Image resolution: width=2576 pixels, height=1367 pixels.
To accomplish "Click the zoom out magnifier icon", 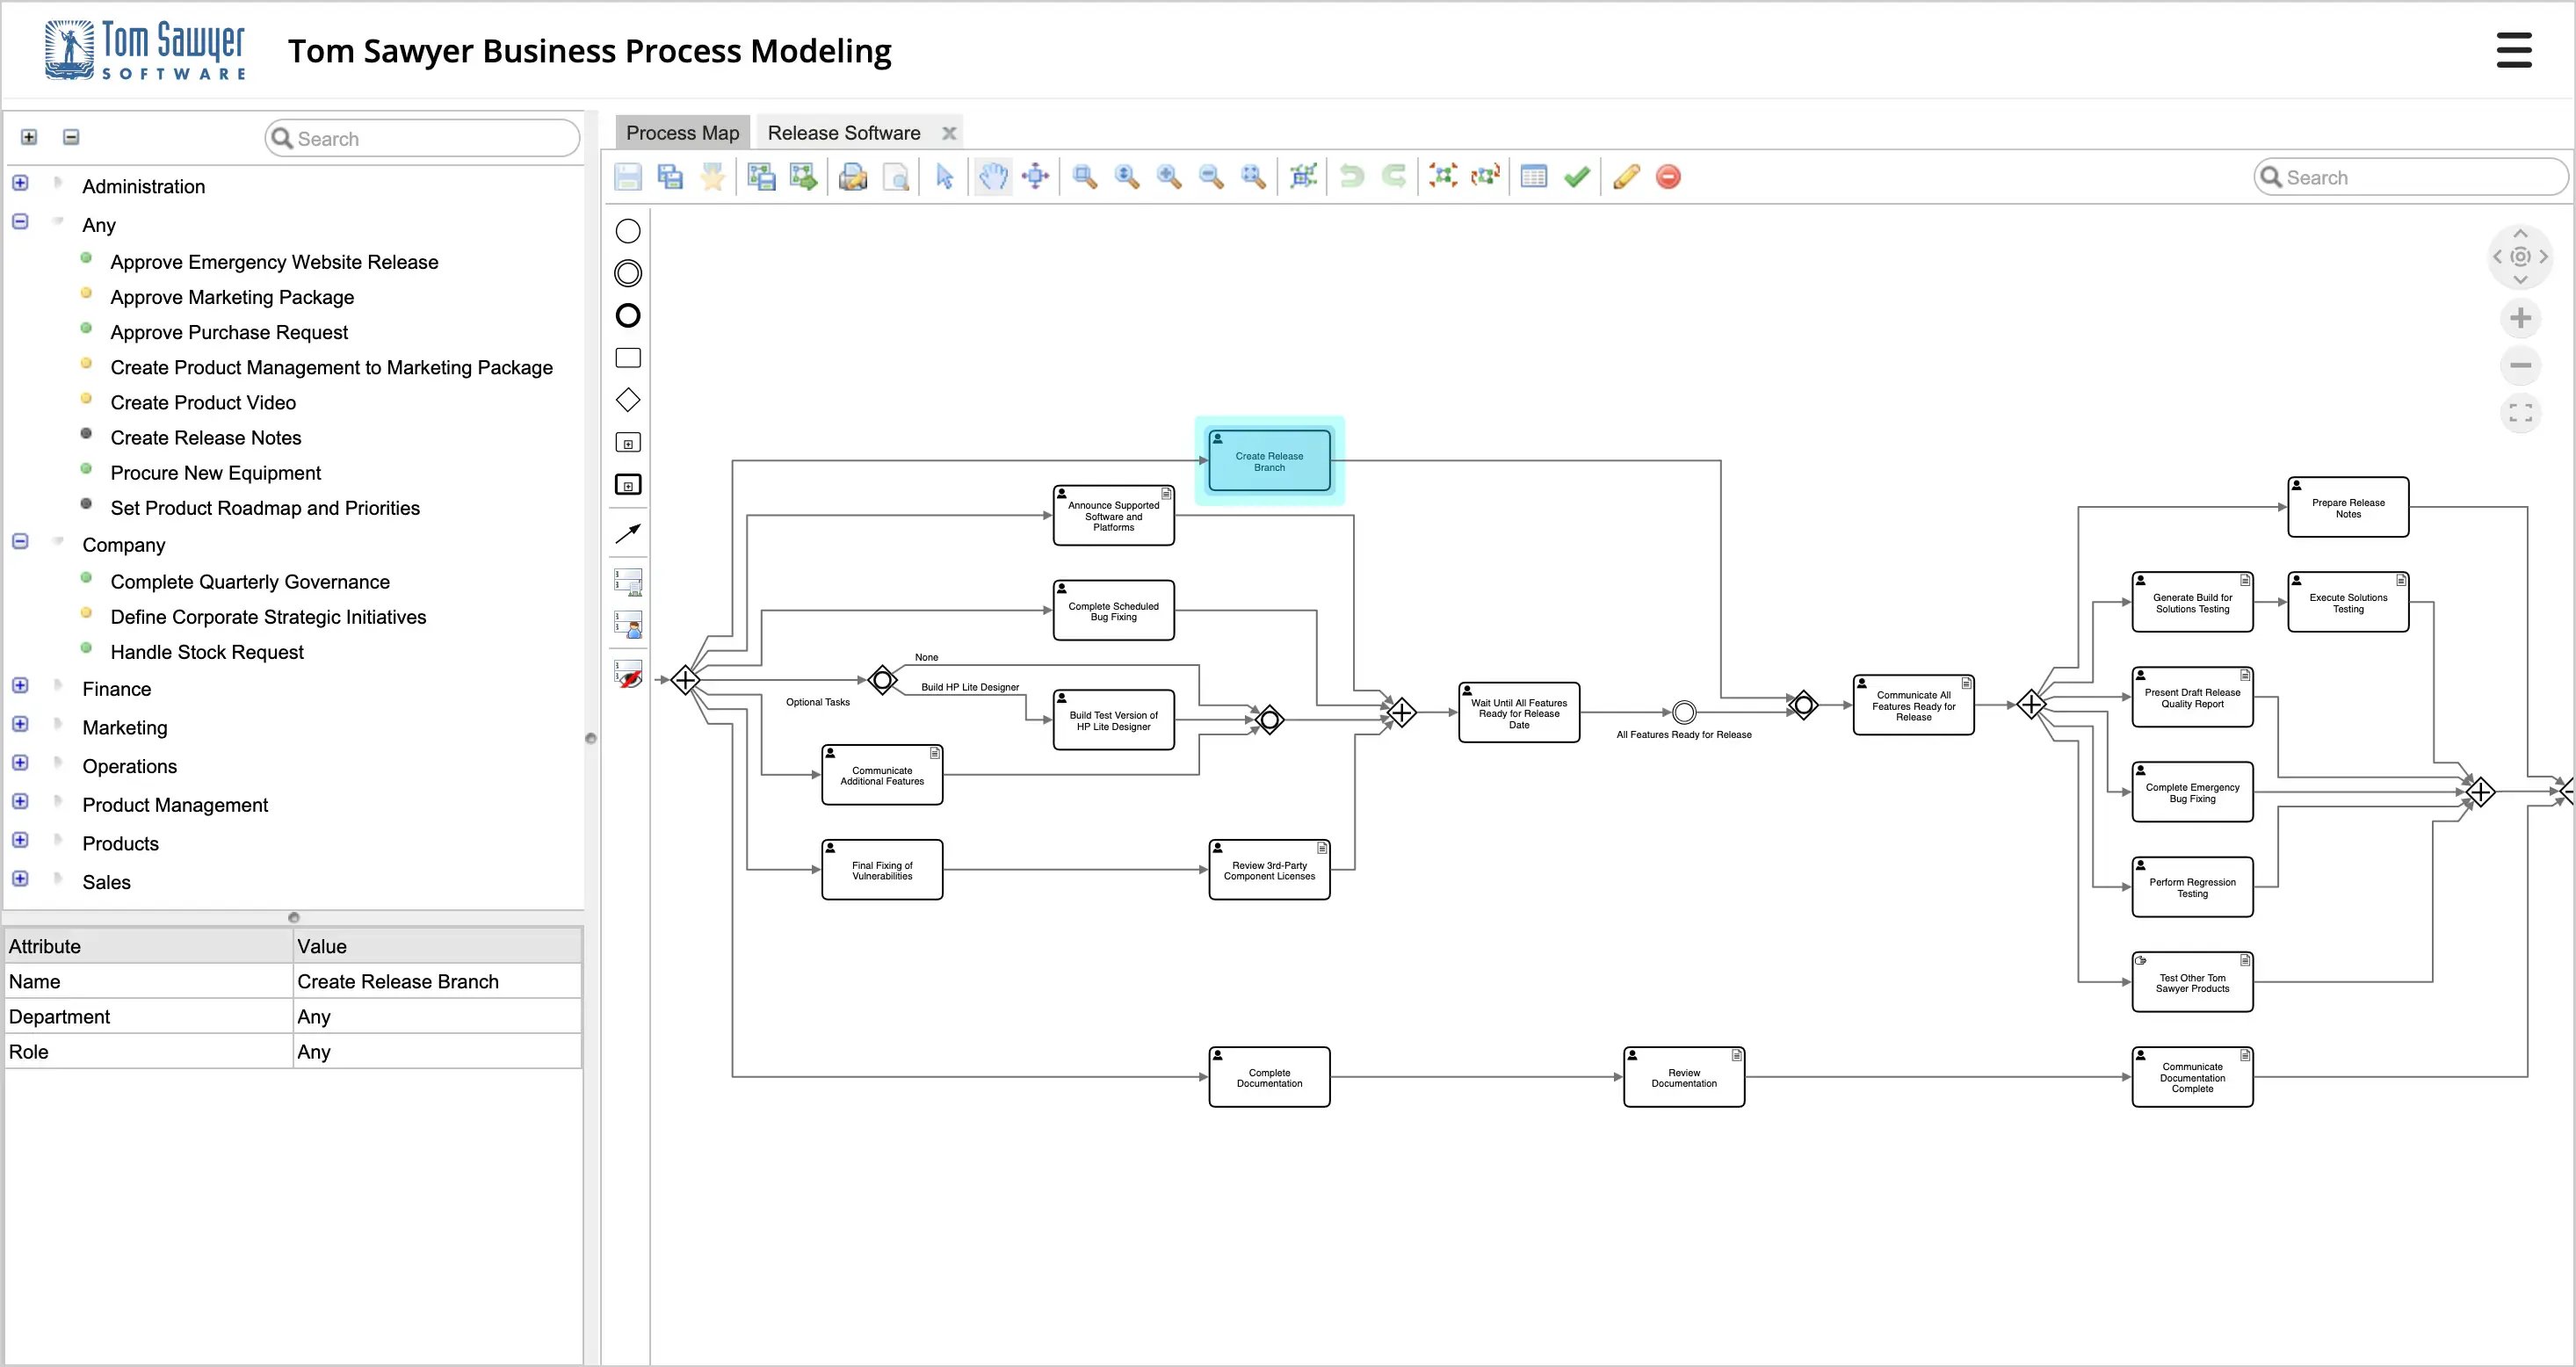I will pyautogui.click(x=1211, y=177).
